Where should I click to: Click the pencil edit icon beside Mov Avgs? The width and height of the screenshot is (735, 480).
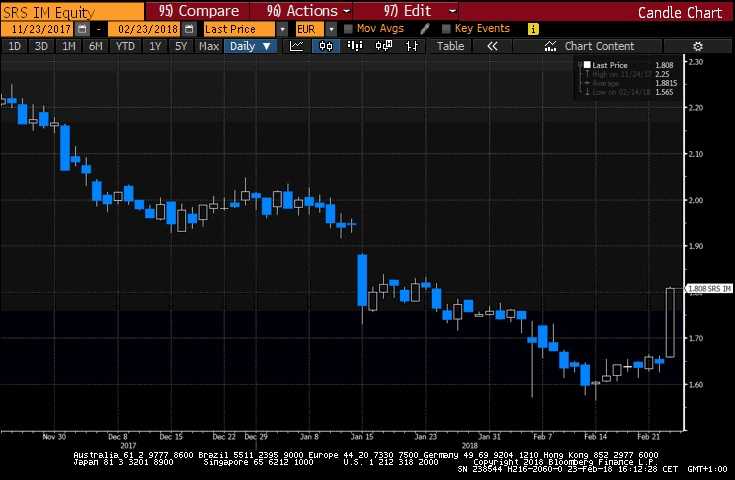tap(425, 29)
